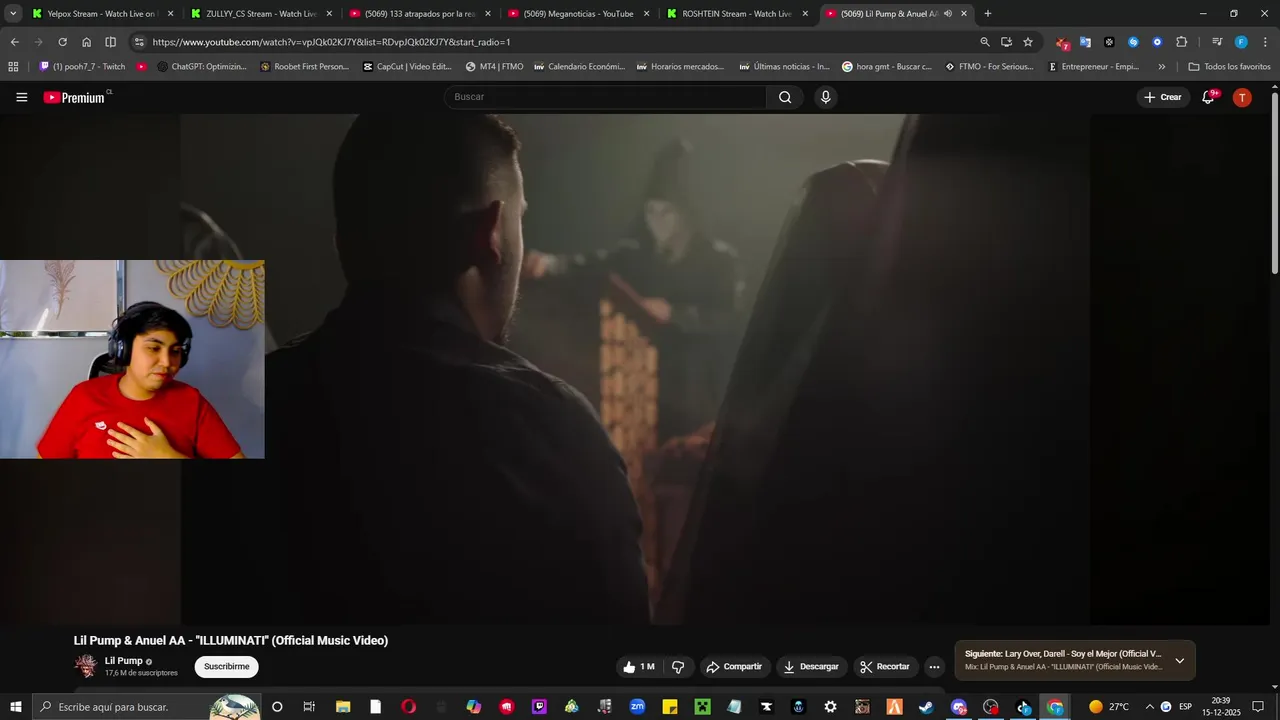
Task: Click the Crear create button
Action: click(x=1163, y=97)
